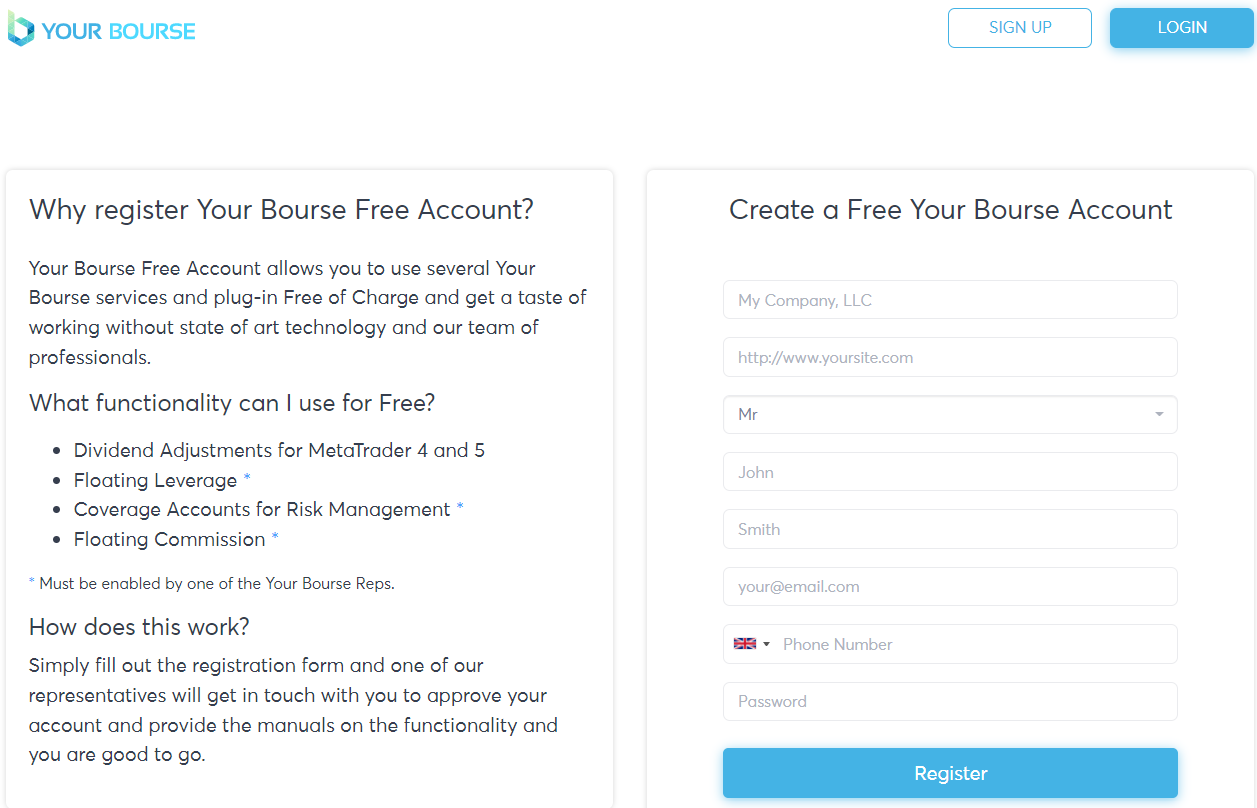Open the country code dropdown arrow

pos(767,644)
